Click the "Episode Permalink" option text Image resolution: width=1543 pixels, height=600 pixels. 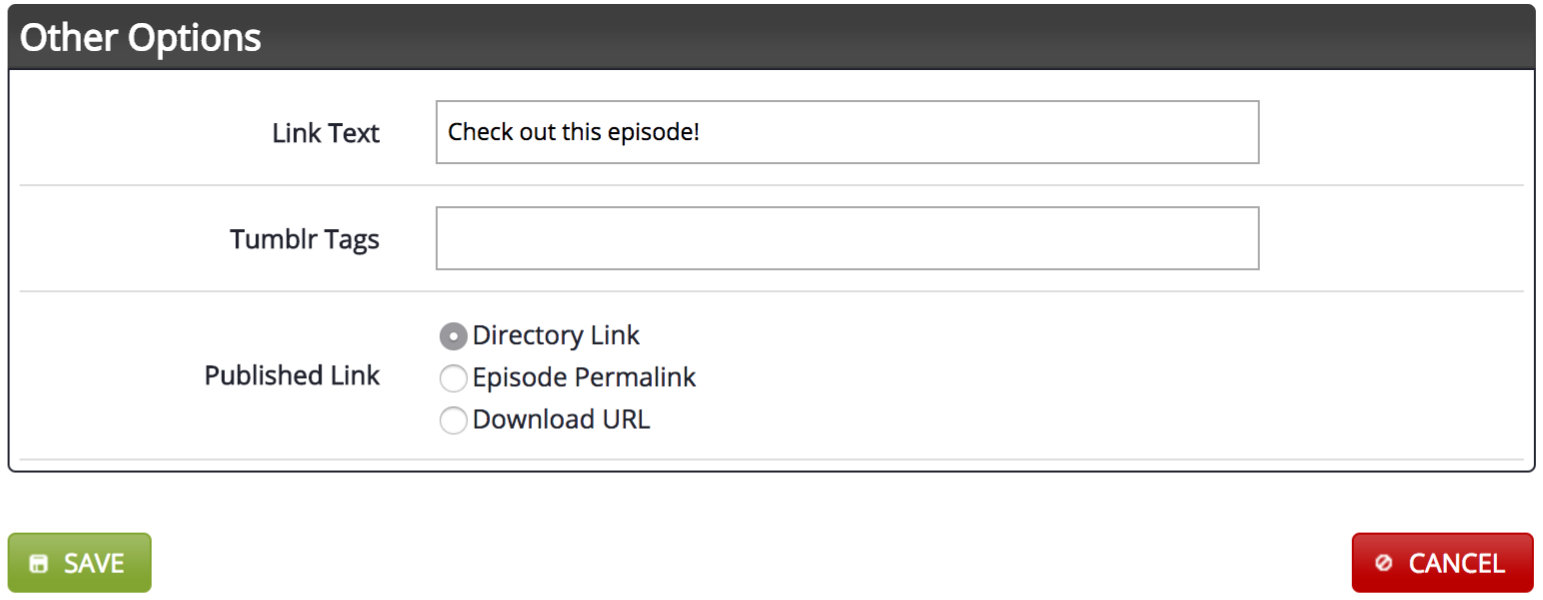[x=584, y=378]
